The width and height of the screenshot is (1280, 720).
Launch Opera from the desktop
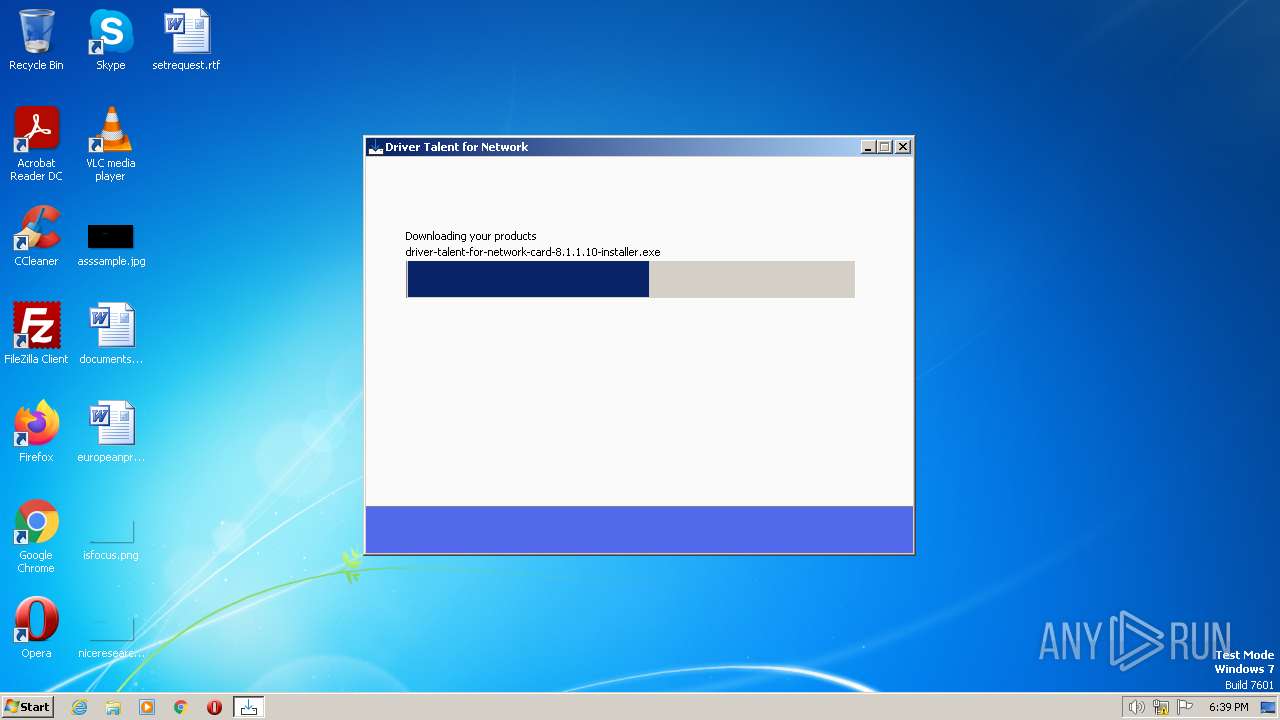click(36, 627)
